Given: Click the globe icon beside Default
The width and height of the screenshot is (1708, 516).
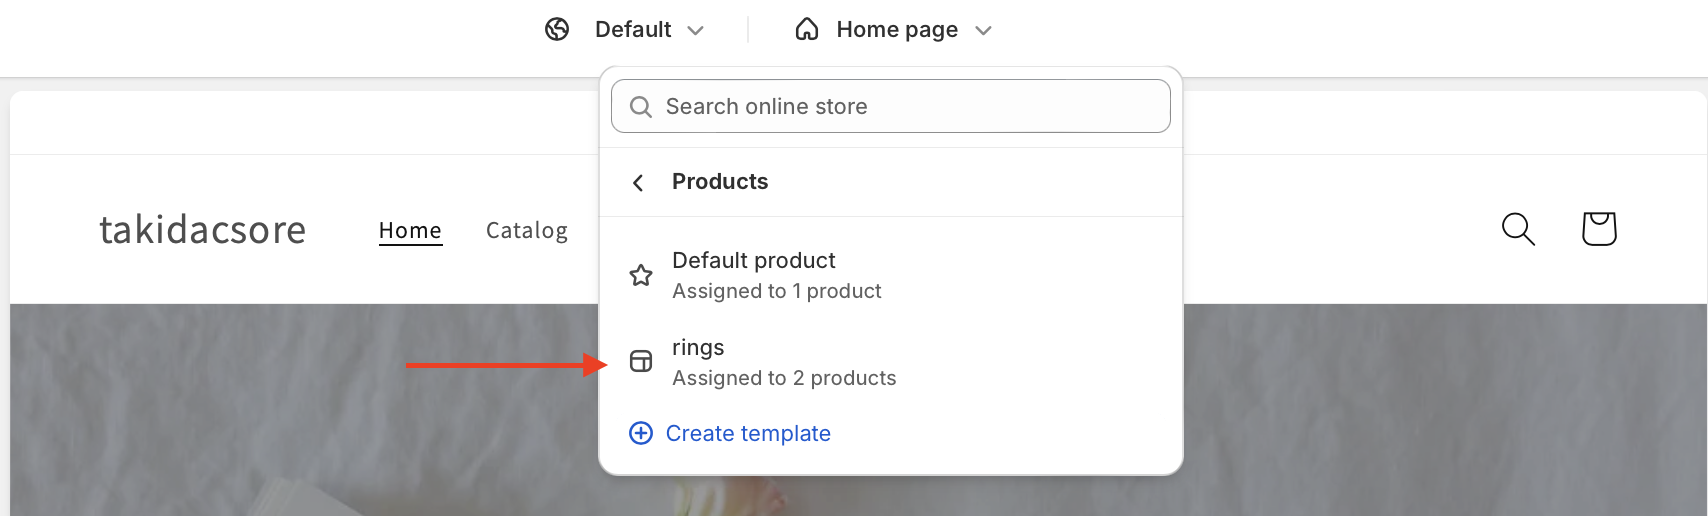Looking at the screenshot, I should click(x=557, y=30).
